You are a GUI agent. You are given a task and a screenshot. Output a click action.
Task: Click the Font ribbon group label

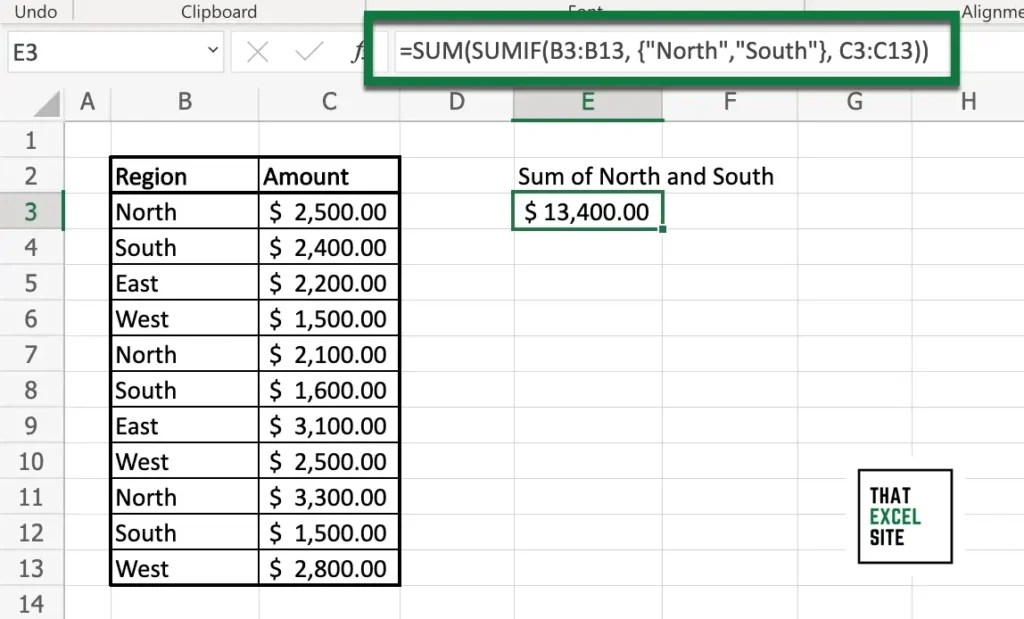[x=586, y=11]
